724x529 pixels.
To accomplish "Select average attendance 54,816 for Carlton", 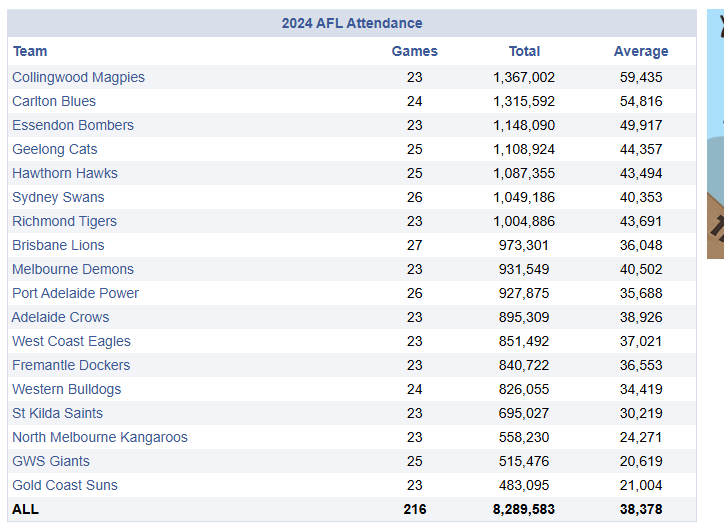I will [641, 101].
